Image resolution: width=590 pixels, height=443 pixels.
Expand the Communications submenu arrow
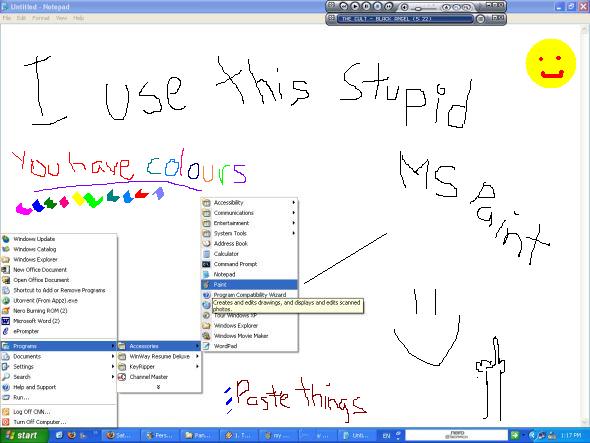(293, 213)
